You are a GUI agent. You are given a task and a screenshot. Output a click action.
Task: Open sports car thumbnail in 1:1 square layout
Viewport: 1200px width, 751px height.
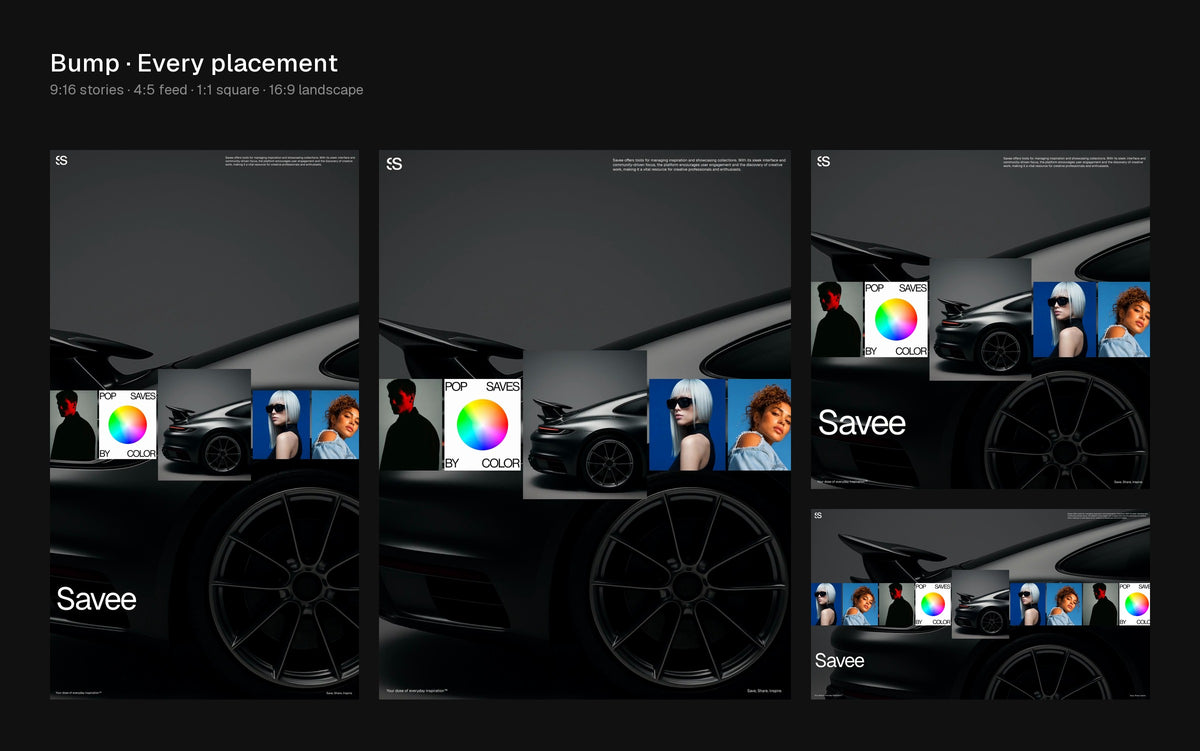(x=980, y=319)
